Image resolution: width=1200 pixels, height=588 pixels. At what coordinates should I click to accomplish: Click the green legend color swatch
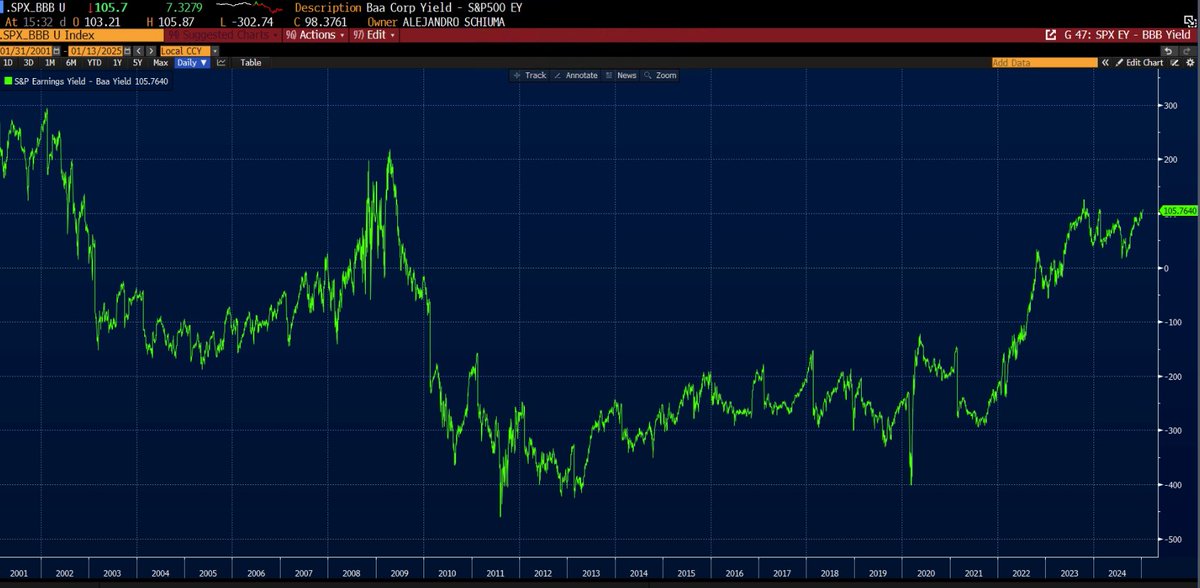[8, 81]
